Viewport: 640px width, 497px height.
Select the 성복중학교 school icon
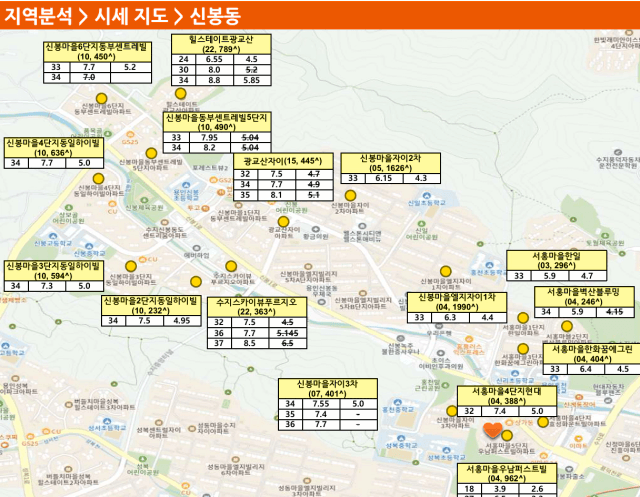[401, 439]
